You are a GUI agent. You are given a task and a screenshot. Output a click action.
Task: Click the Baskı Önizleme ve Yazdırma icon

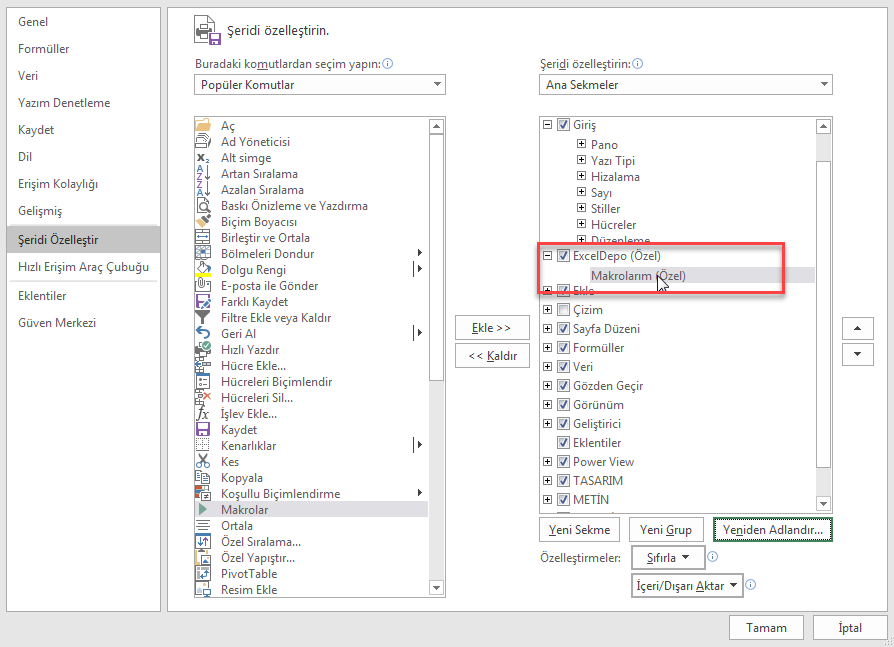[203, 205]
